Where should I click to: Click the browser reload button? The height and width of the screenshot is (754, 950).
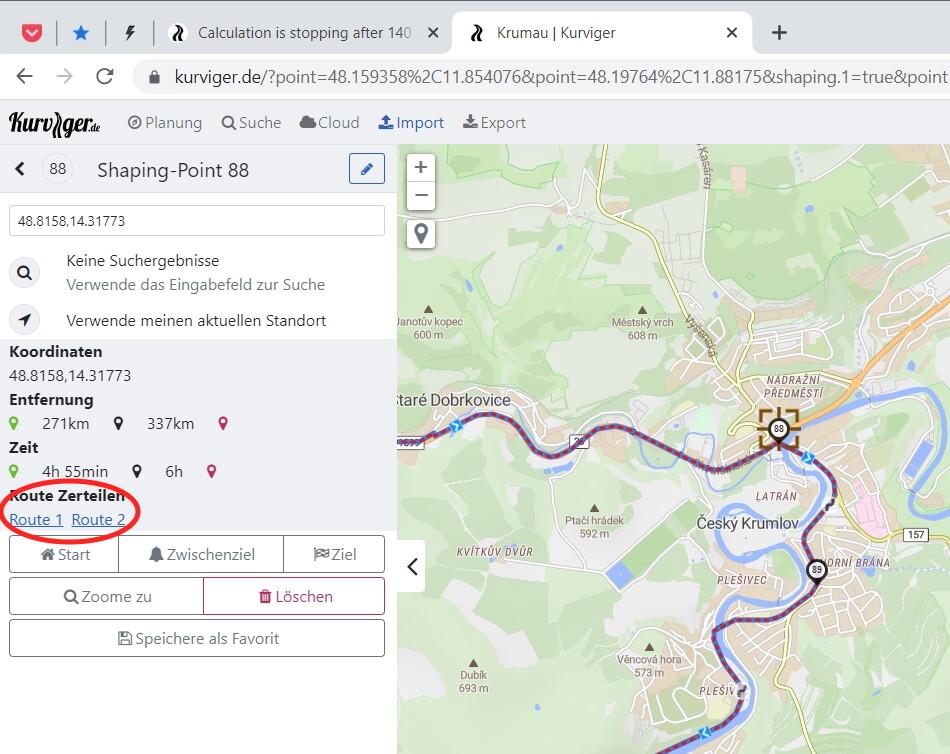104,77
